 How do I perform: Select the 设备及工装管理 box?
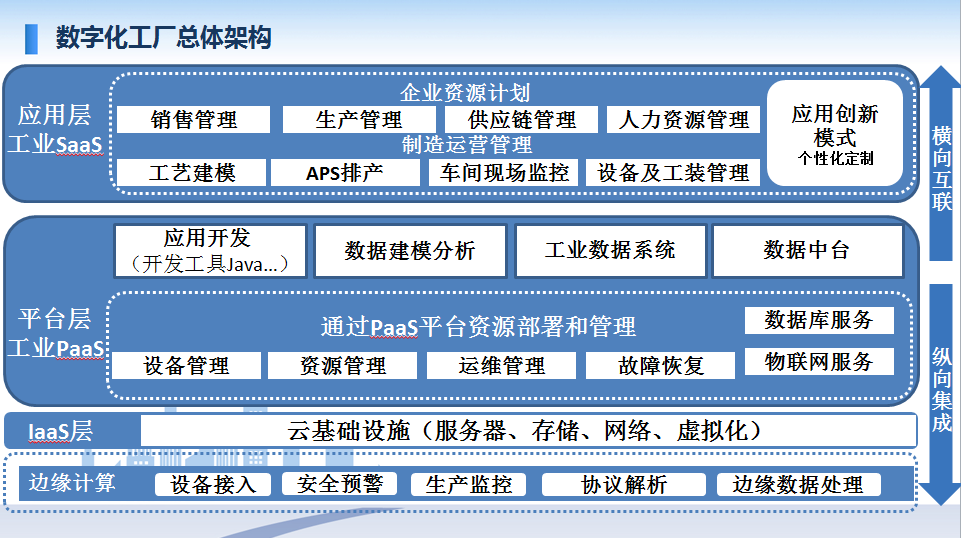pyautogui.click(x=673, y=173)
